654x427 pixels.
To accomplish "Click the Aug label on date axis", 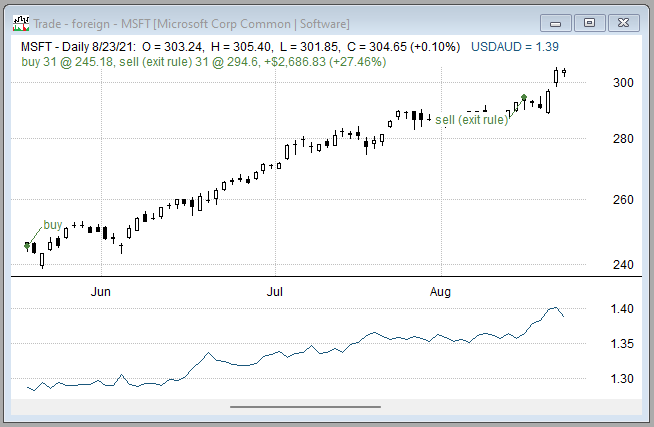I will click(x=441, y=292).
